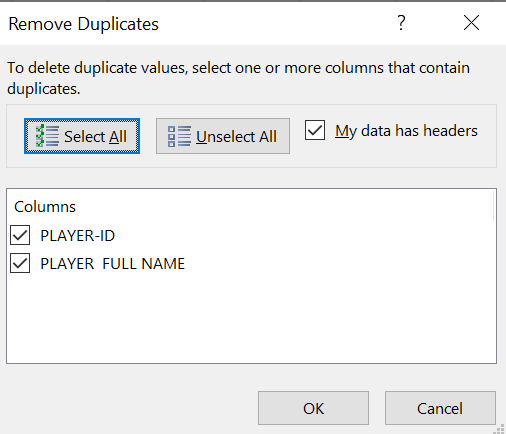Viewport: 506px width, 434px height.
Task: Open help via question mark icon
Action: [x=402, y=23]
